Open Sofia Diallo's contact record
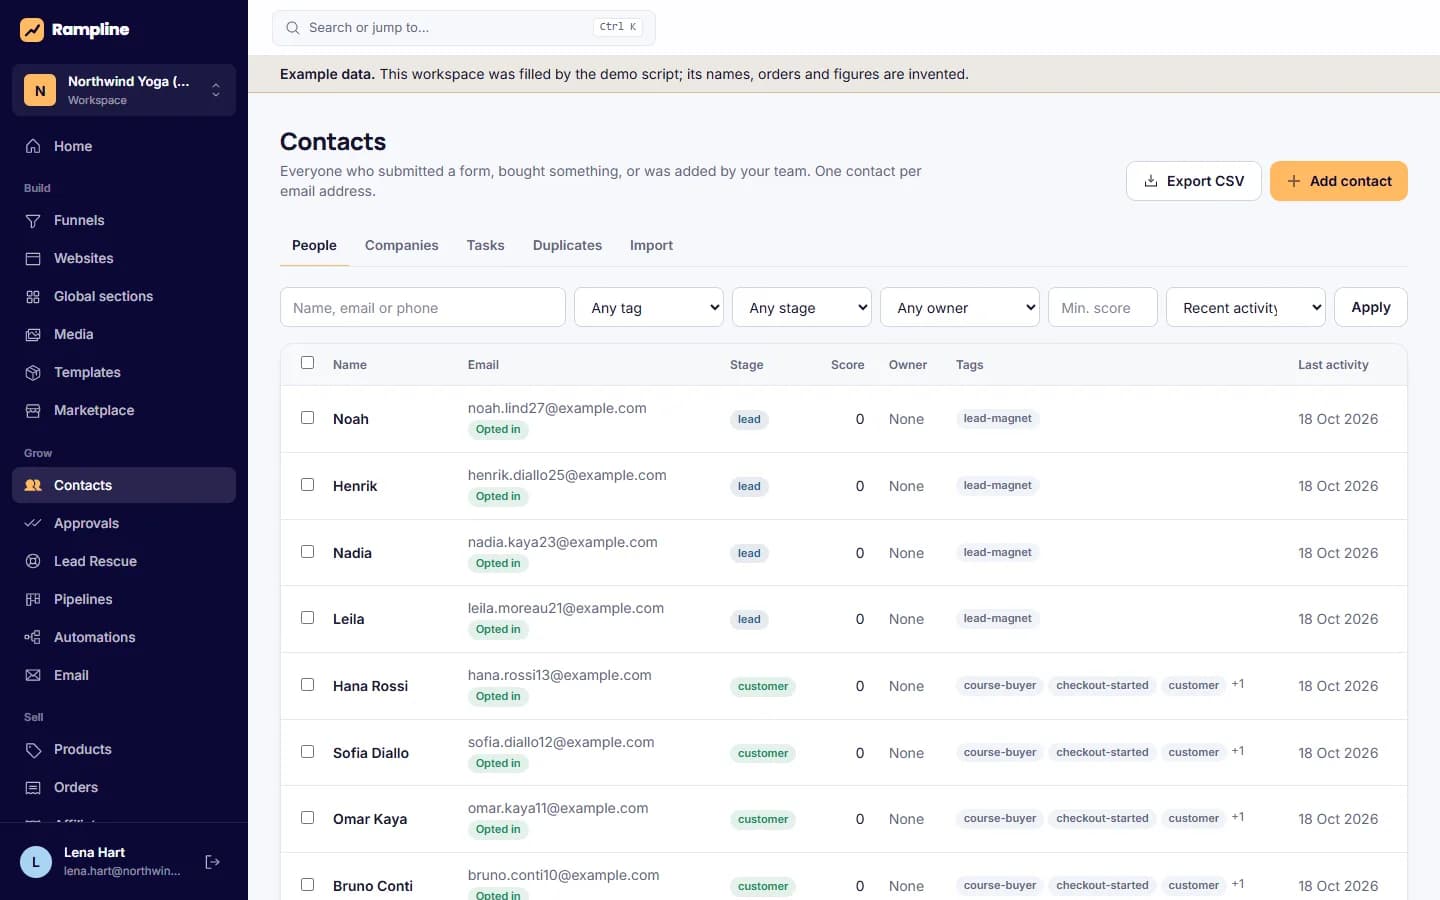The height and width of the screenshot is (900, 1440). (371, 753)
